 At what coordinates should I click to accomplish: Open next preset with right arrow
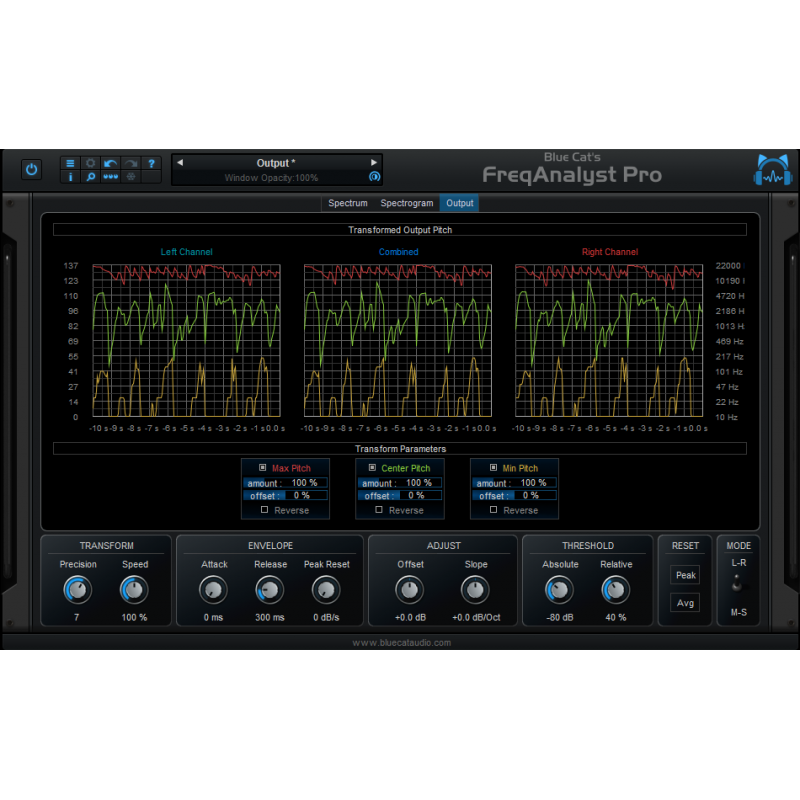point(374,162)
